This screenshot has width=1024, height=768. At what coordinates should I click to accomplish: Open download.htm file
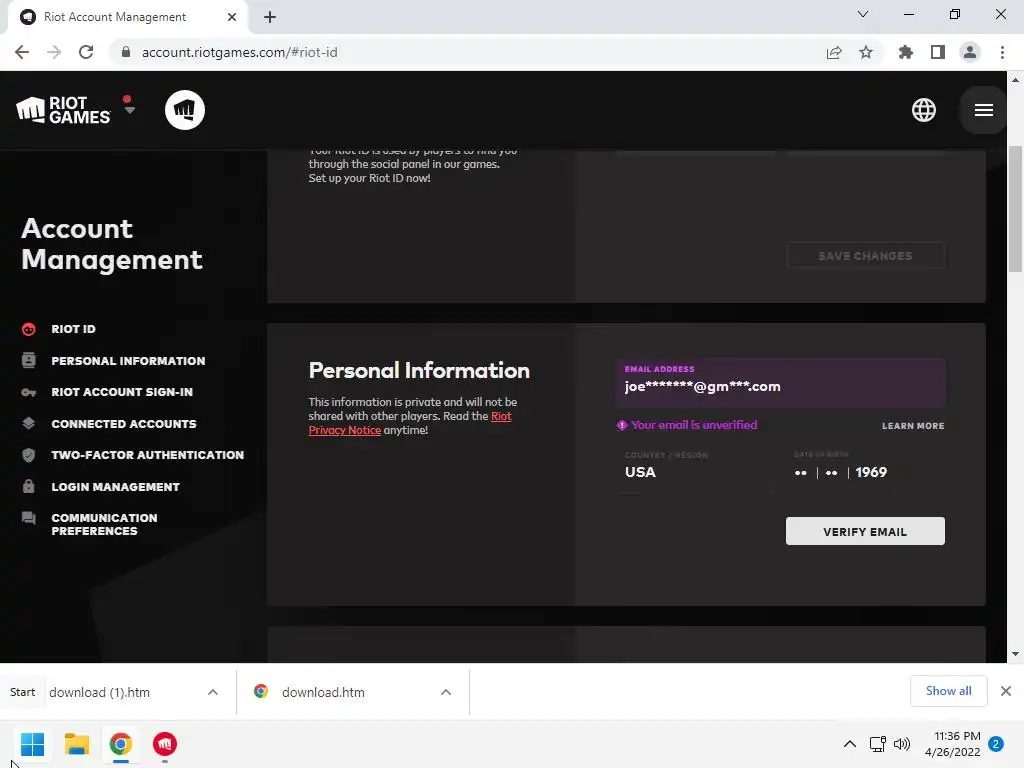coord(323,692)
